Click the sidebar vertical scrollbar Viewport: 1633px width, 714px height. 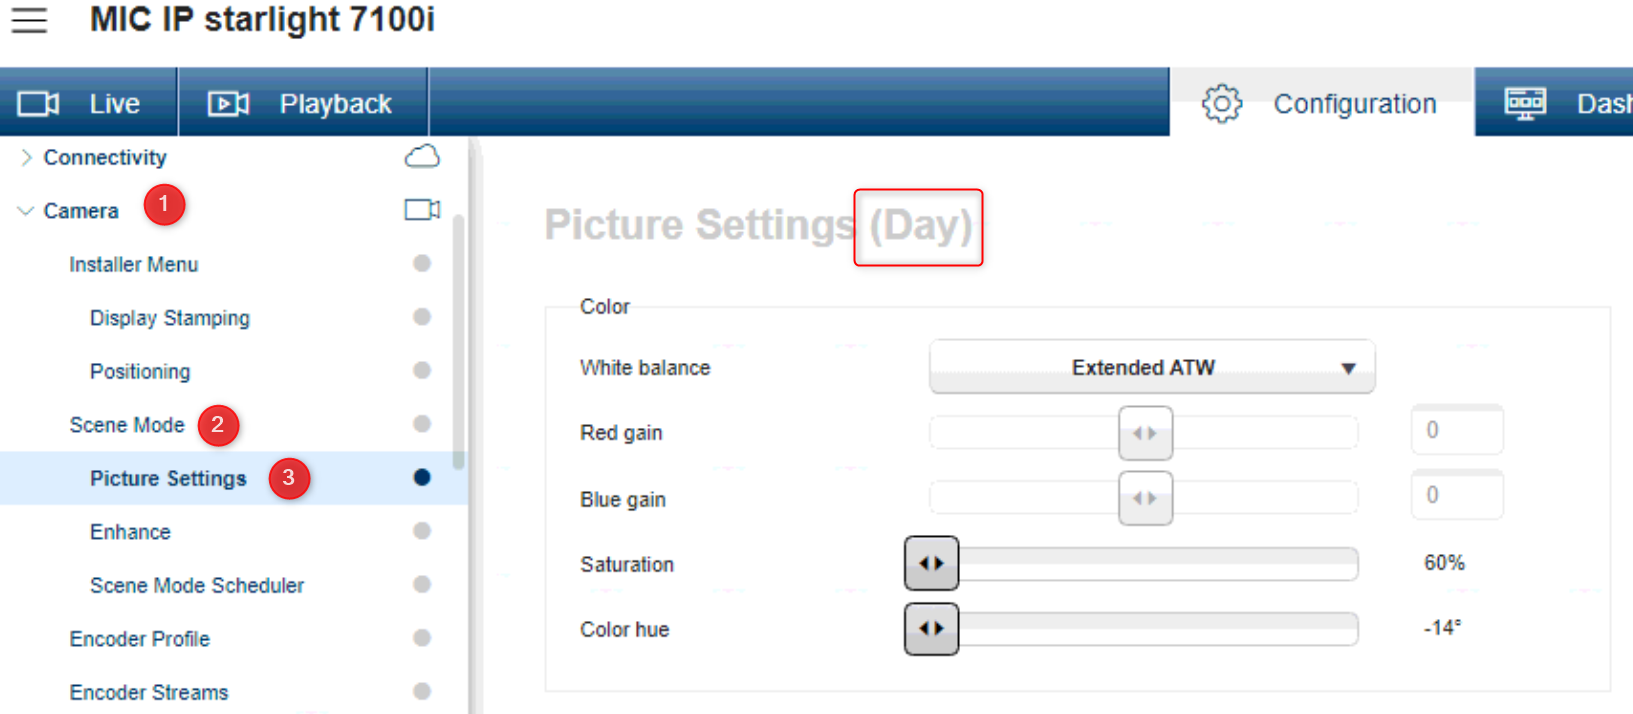click(458, 340)
